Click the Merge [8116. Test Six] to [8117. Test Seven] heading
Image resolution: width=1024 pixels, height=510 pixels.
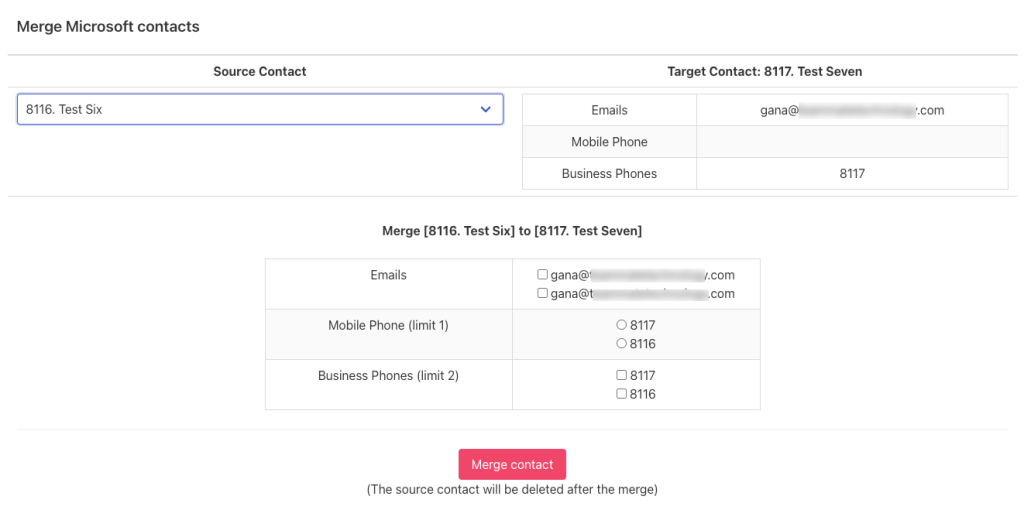pyautogui.click(x=512, y=231)
